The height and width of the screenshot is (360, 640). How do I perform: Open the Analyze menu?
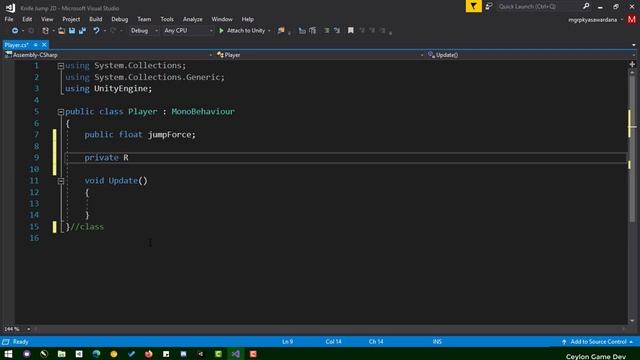pyautogui.click(x=193, y=19)
